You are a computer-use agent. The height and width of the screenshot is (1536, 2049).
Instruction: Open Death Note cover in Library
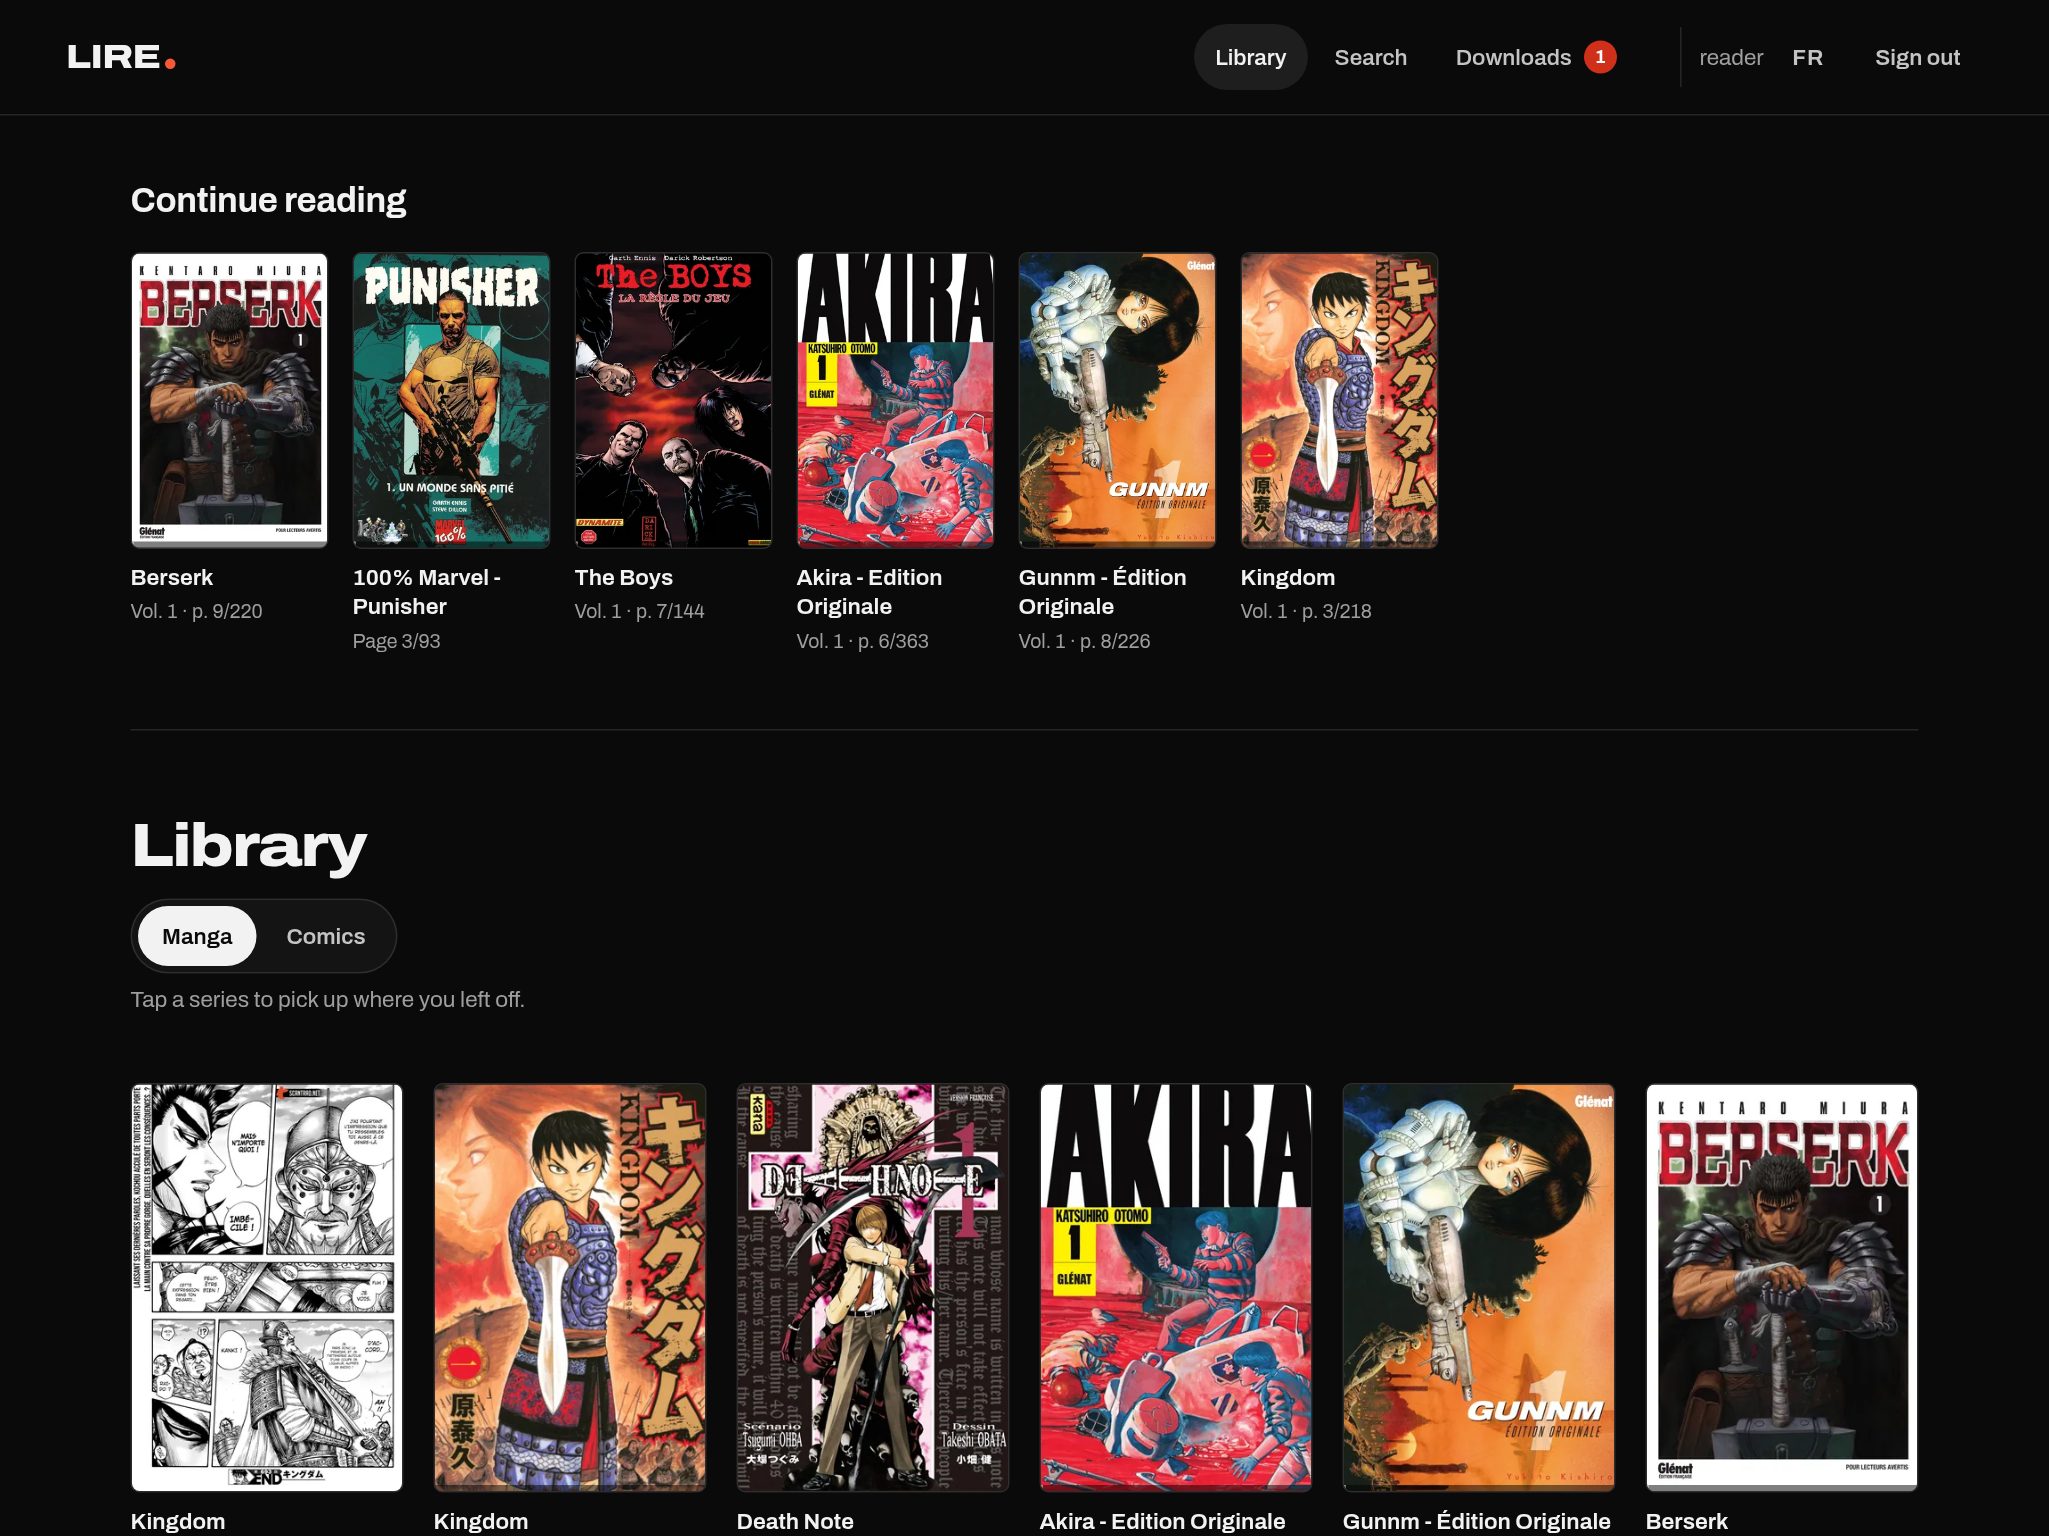pos(873,1288)
